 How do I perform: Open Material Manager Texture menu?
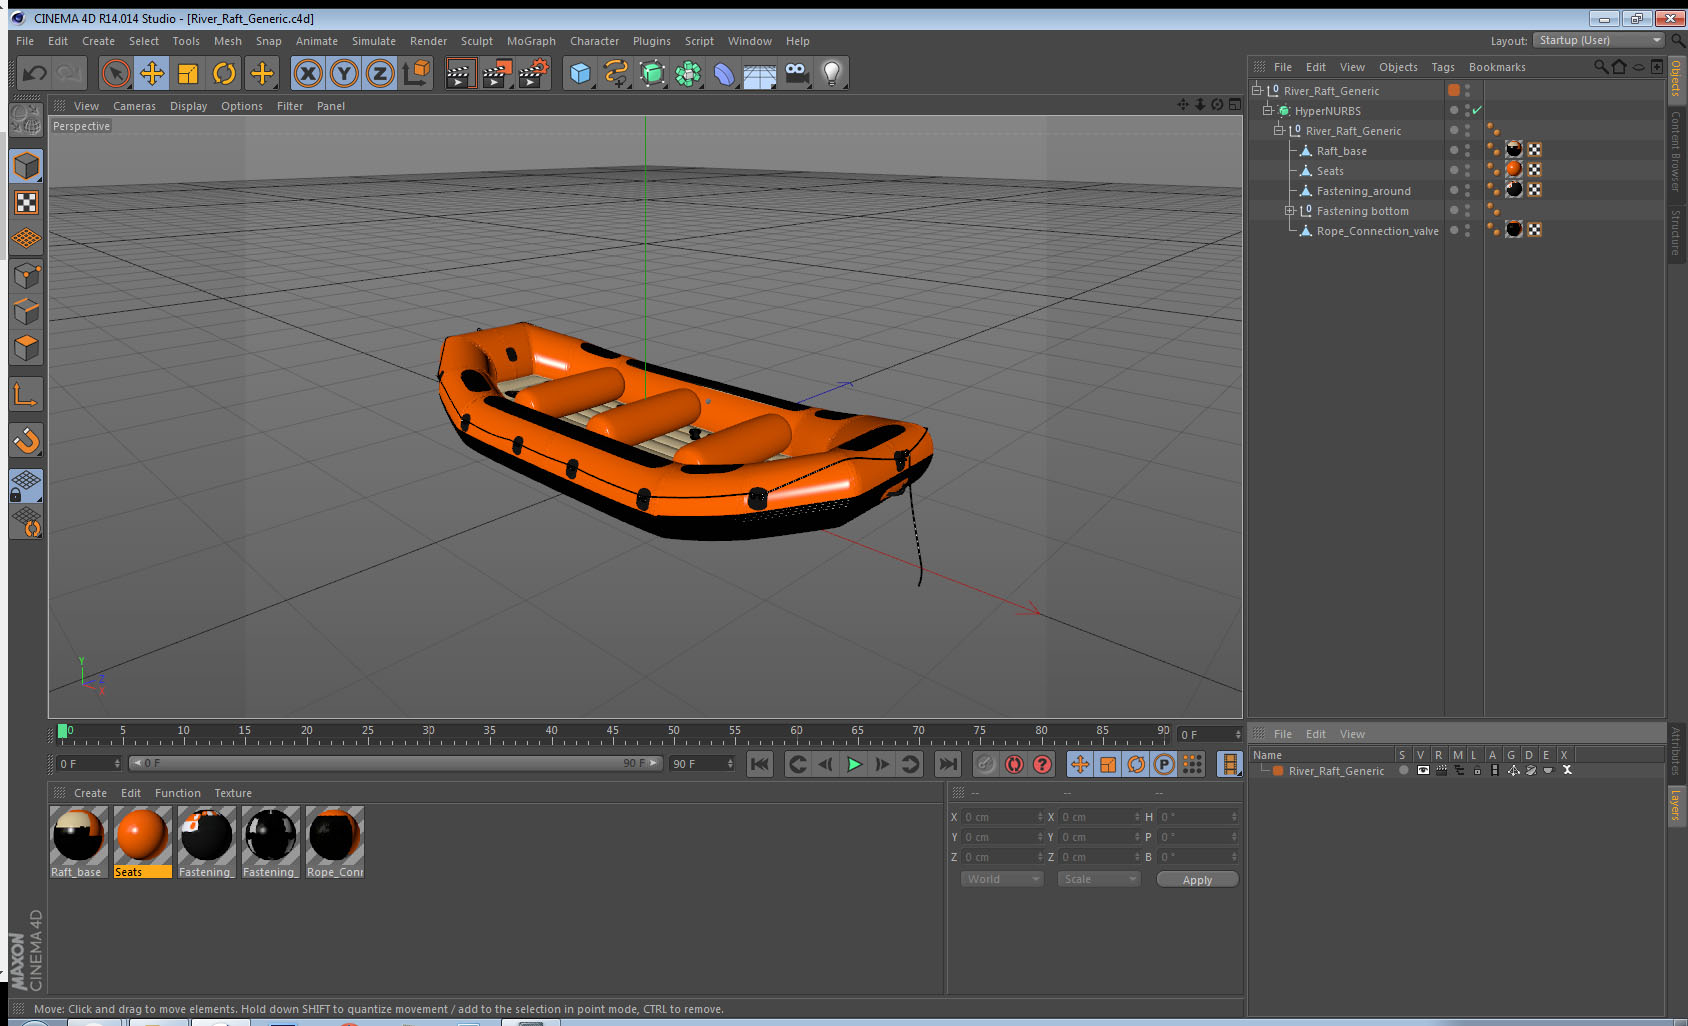(233, 793)
